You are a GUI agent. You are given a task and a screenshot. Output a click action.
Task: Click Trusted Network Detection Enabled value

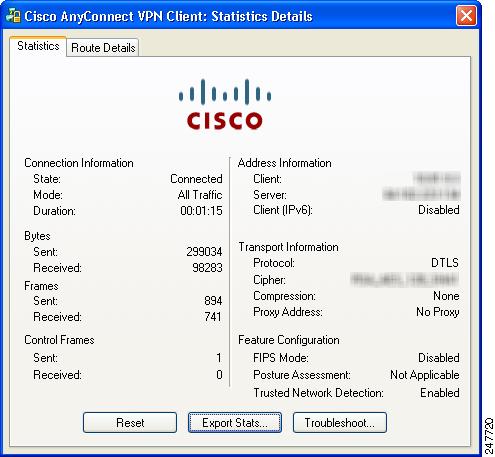(x=440, y=393)
